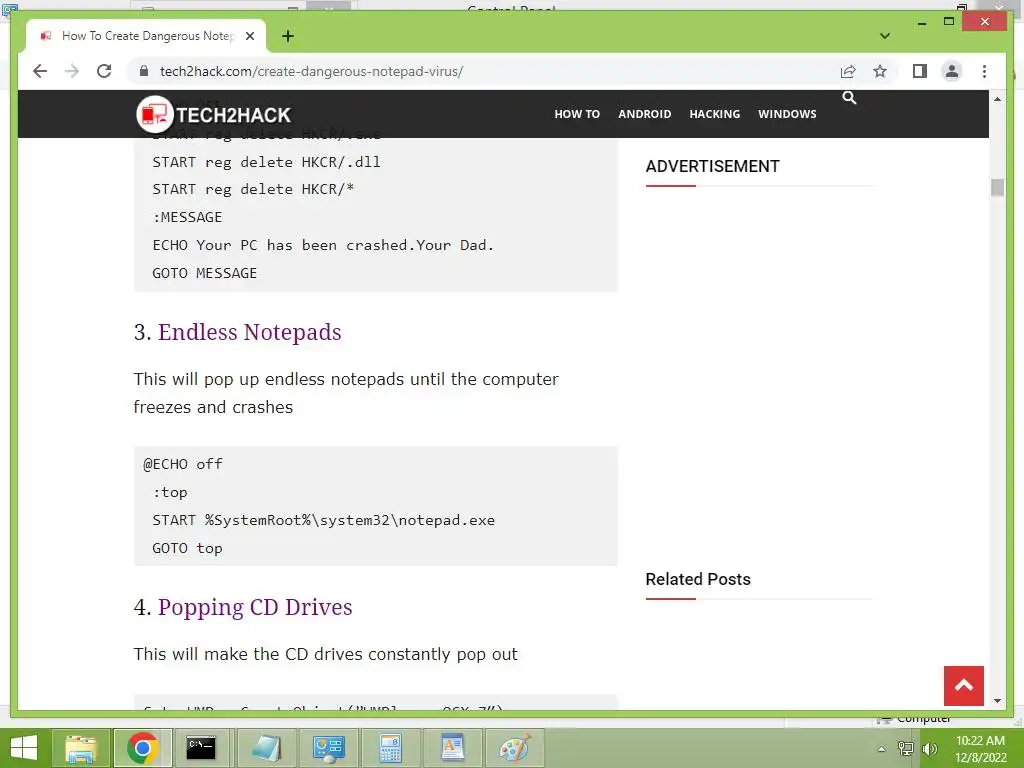
Task: Bookmark this tab with the star icon
Action: [x=880, y=71]
